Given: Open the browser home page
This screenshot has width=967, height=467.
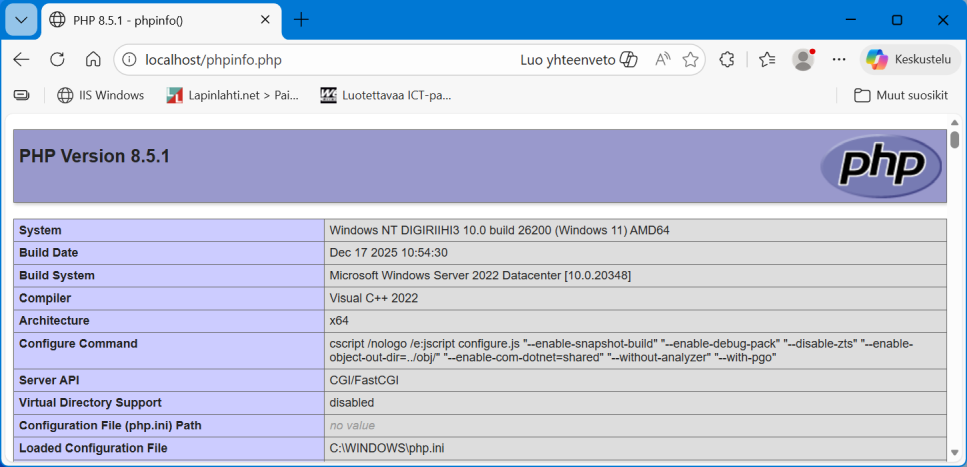Looking at the screenshot, I should tap(93, 59).
